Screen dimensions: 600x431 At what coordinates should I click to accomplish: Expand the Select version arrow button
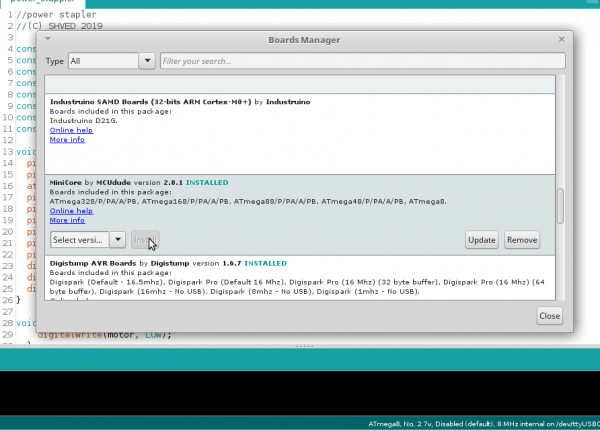click(x=118, y=240)
